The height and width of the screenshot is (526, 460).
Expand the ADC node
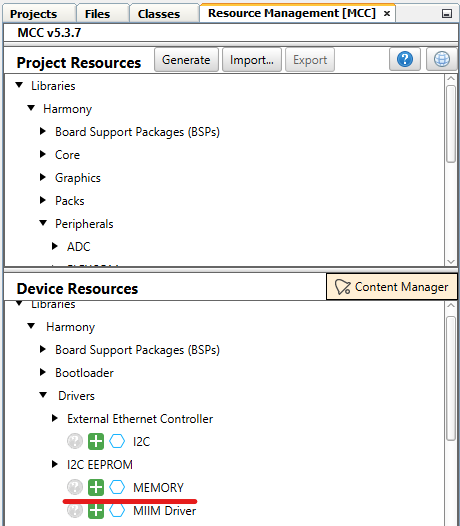pyautogui.click(x=55, y=246)
